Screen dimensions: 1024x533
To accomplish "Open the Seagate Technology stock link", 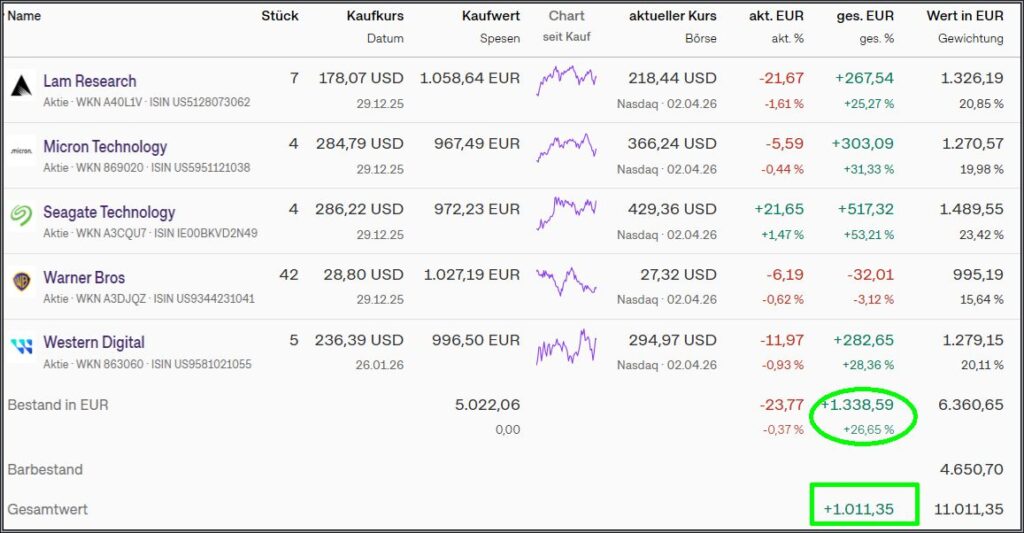I will (x=109, y=212).
